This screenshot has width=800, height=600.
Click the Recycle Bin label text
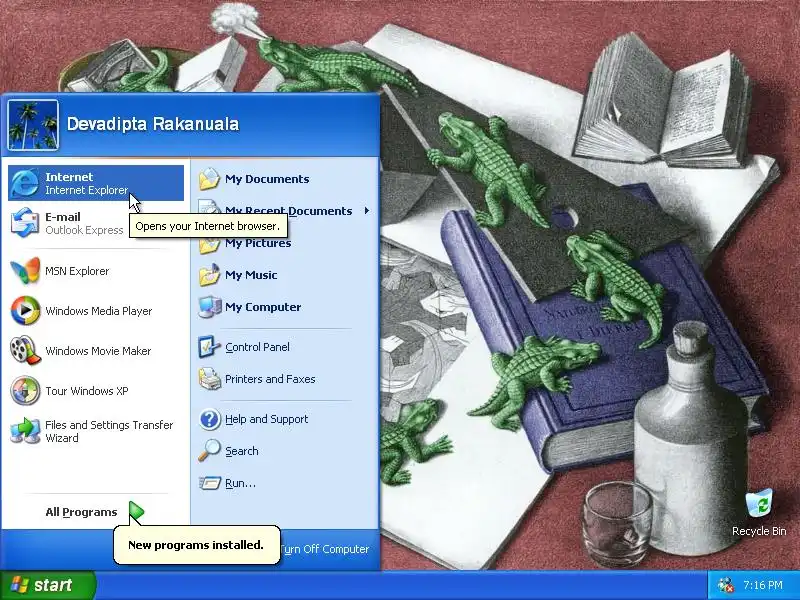[x=759, y=531]
